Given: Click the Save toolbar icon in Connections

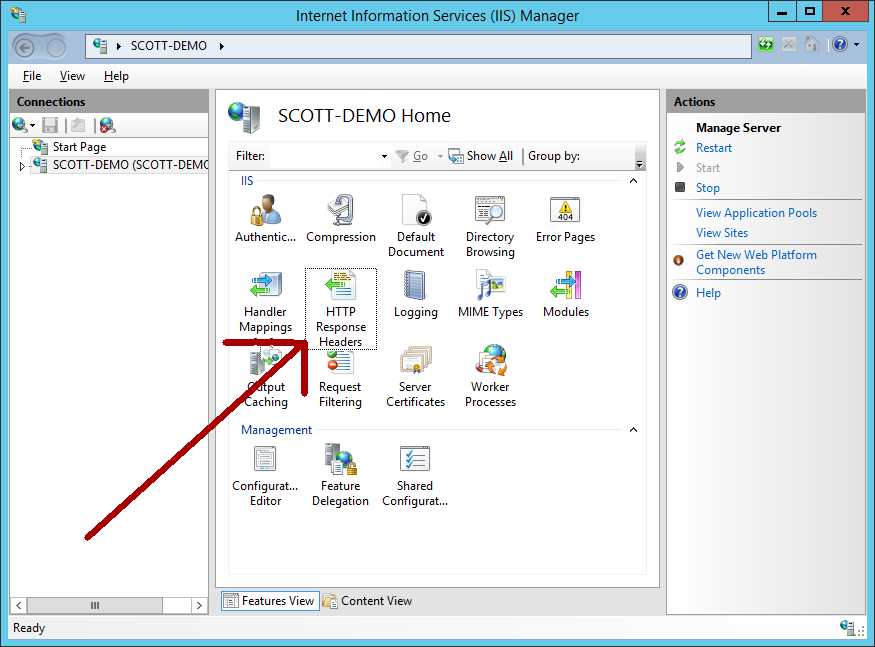Looking at the screenshot, I should (50, 126).
